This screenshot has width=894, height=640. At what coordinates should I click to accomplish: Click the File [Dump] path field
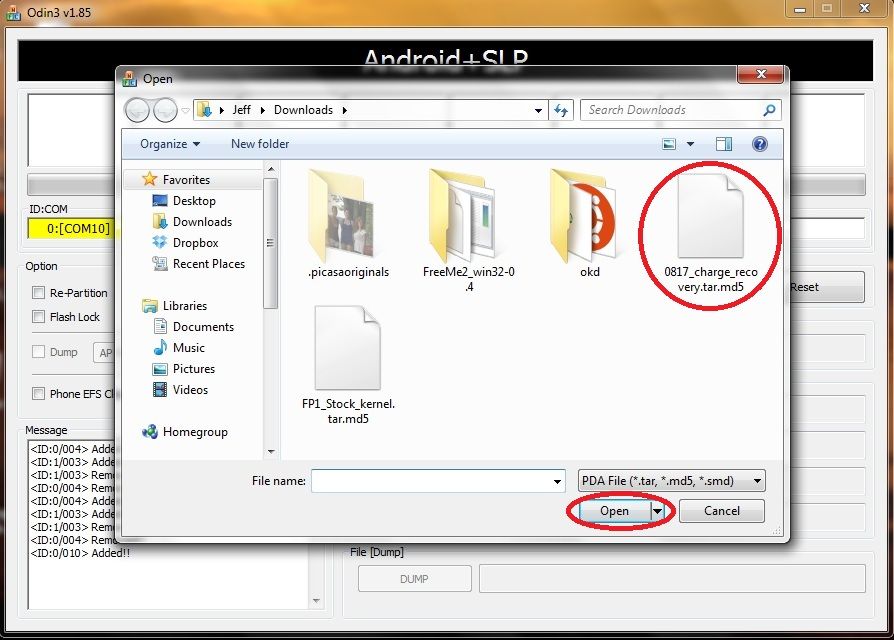click(x=672, y=579)
